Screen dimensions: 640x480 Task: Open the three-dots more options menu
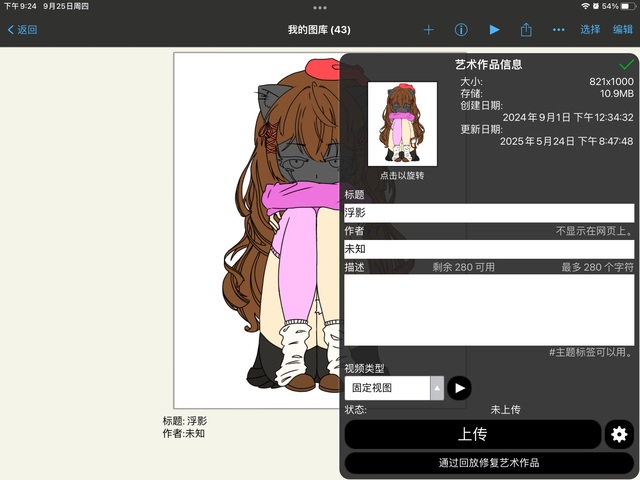(x=558, y=30)
